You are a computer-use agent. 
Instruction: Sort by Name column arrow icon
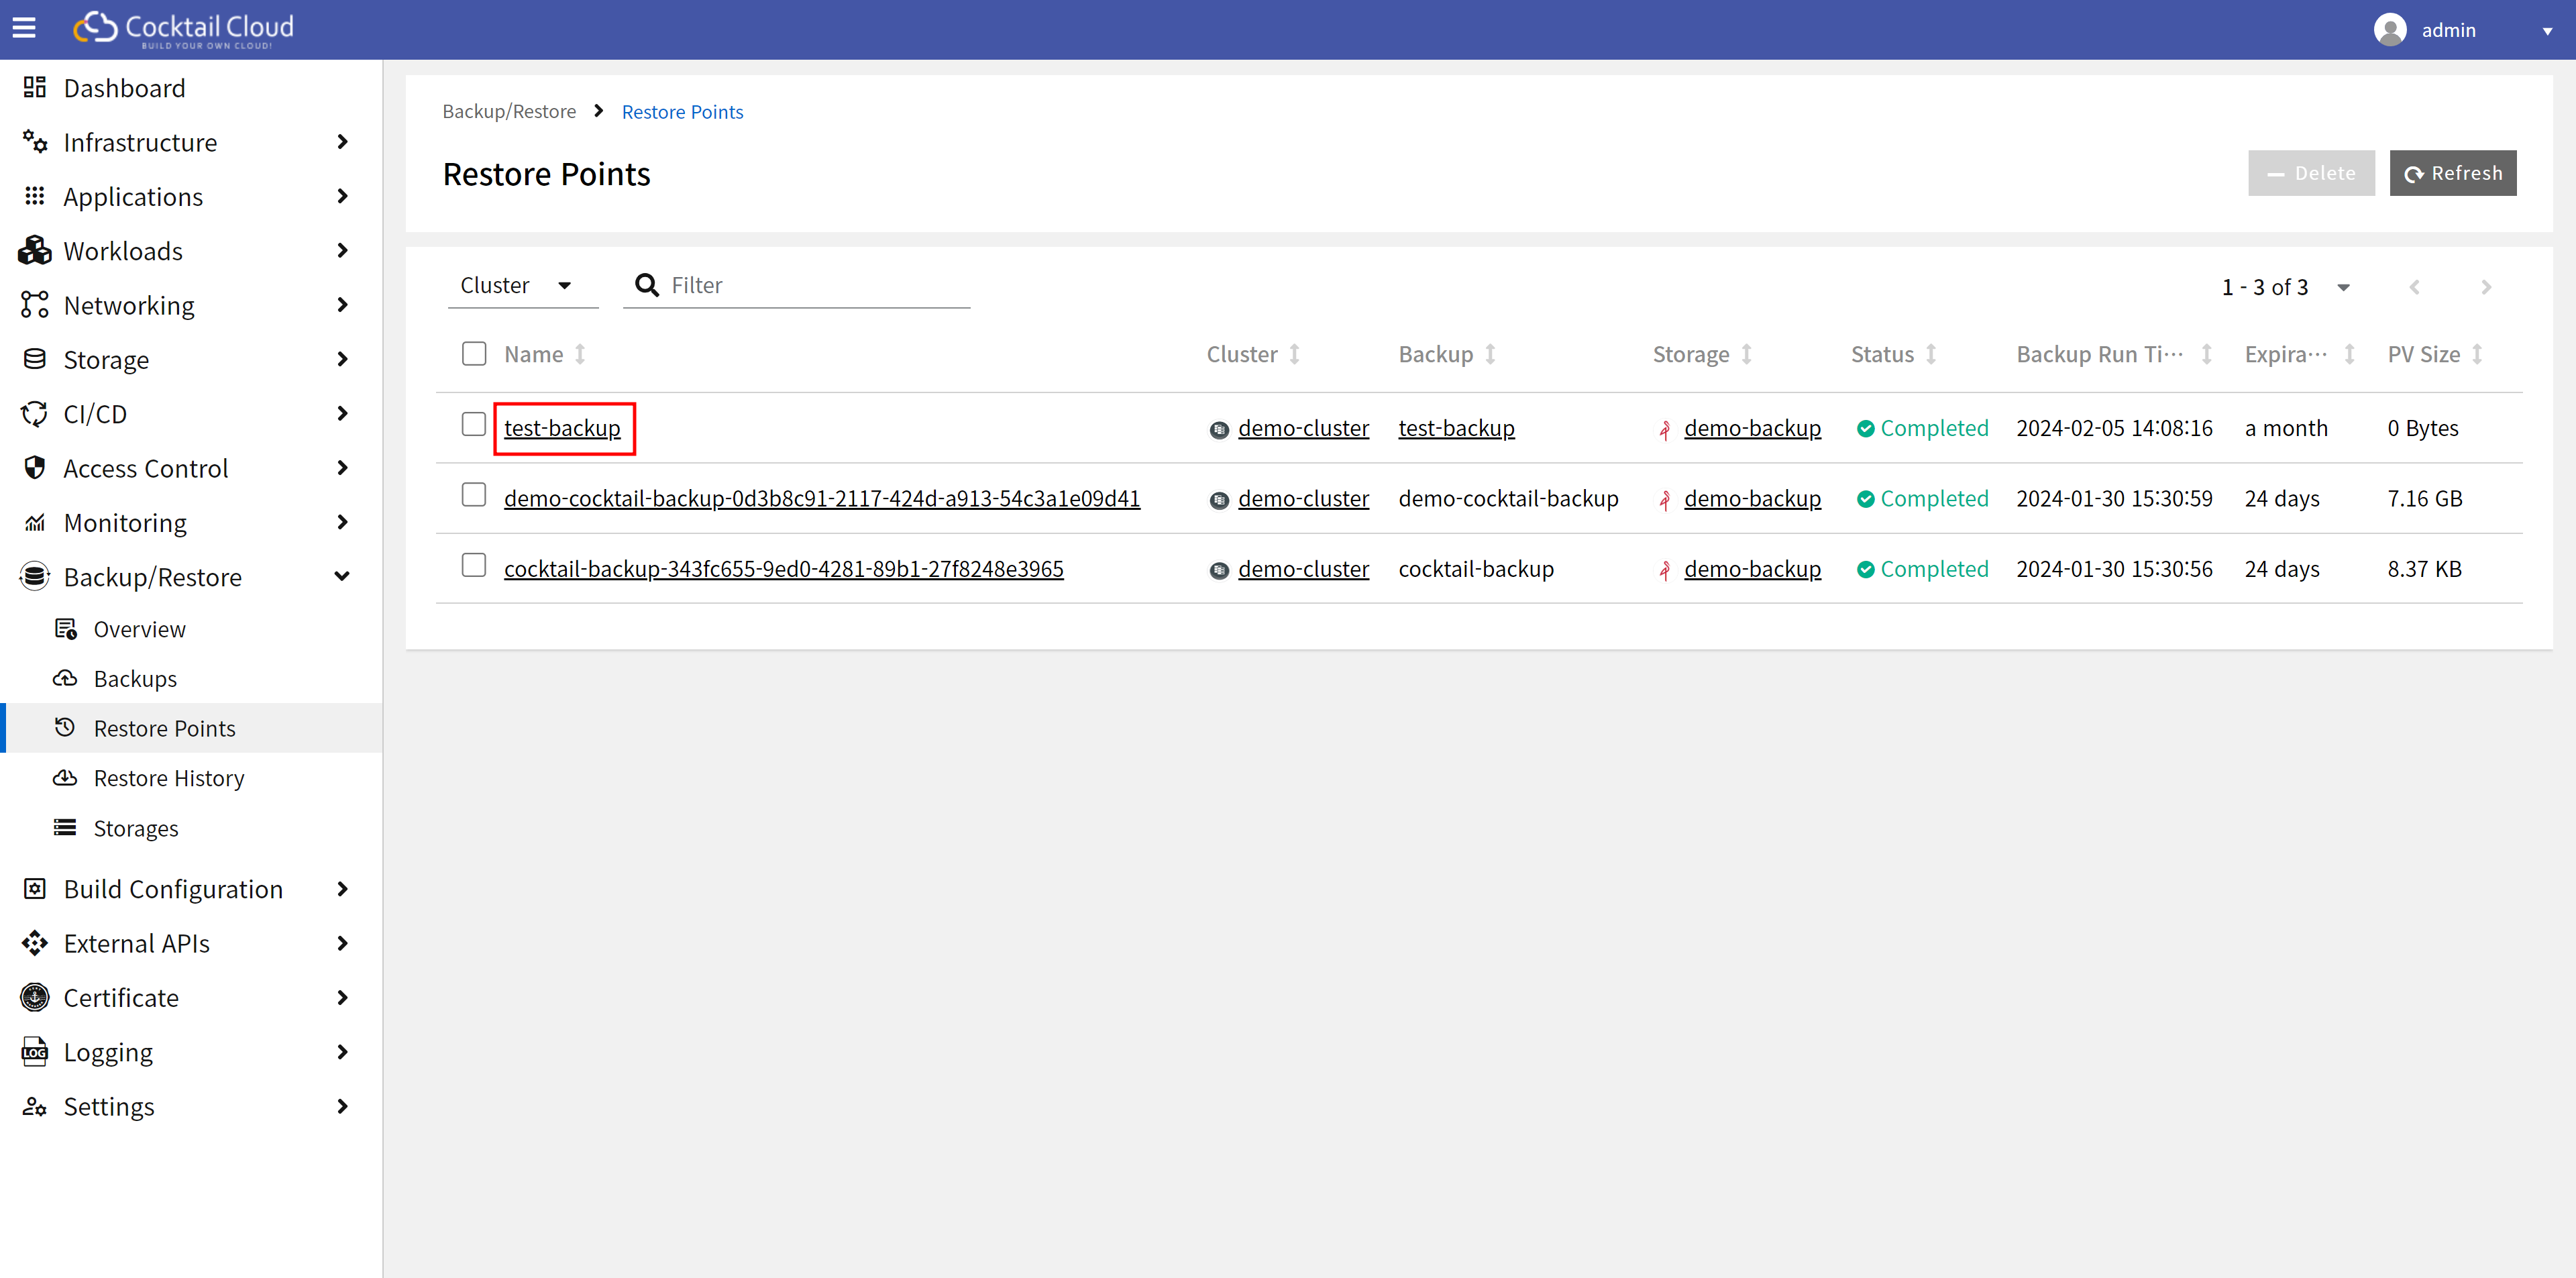(580, 354)
